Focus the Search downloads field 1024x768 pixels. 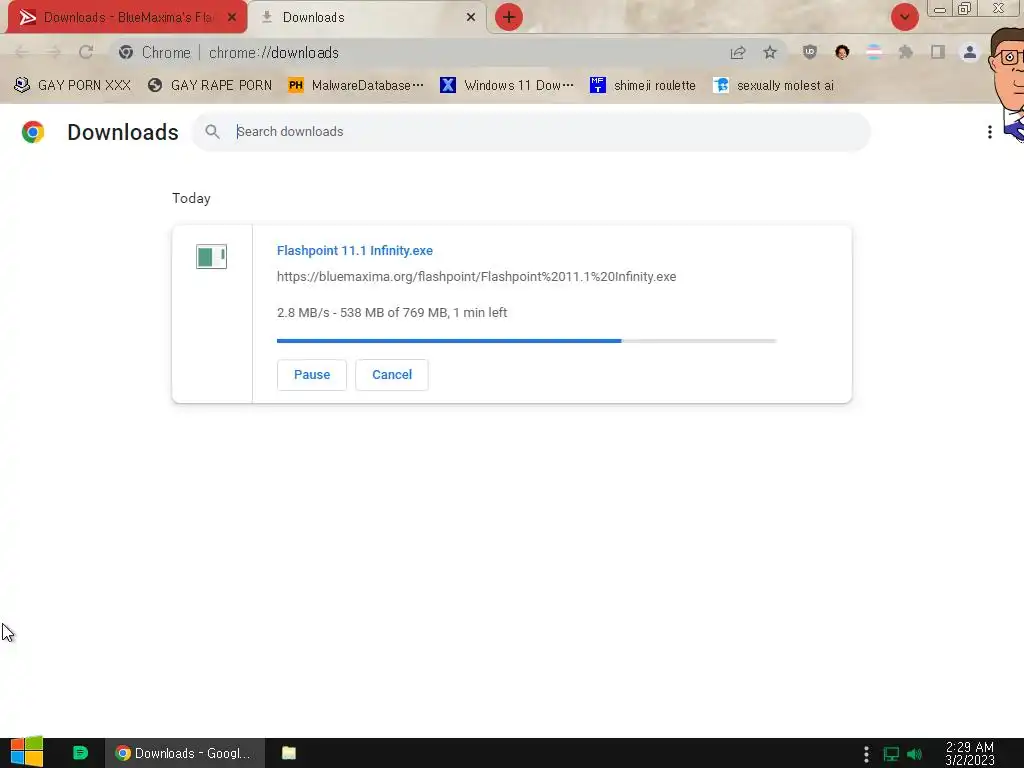(531, 131)
